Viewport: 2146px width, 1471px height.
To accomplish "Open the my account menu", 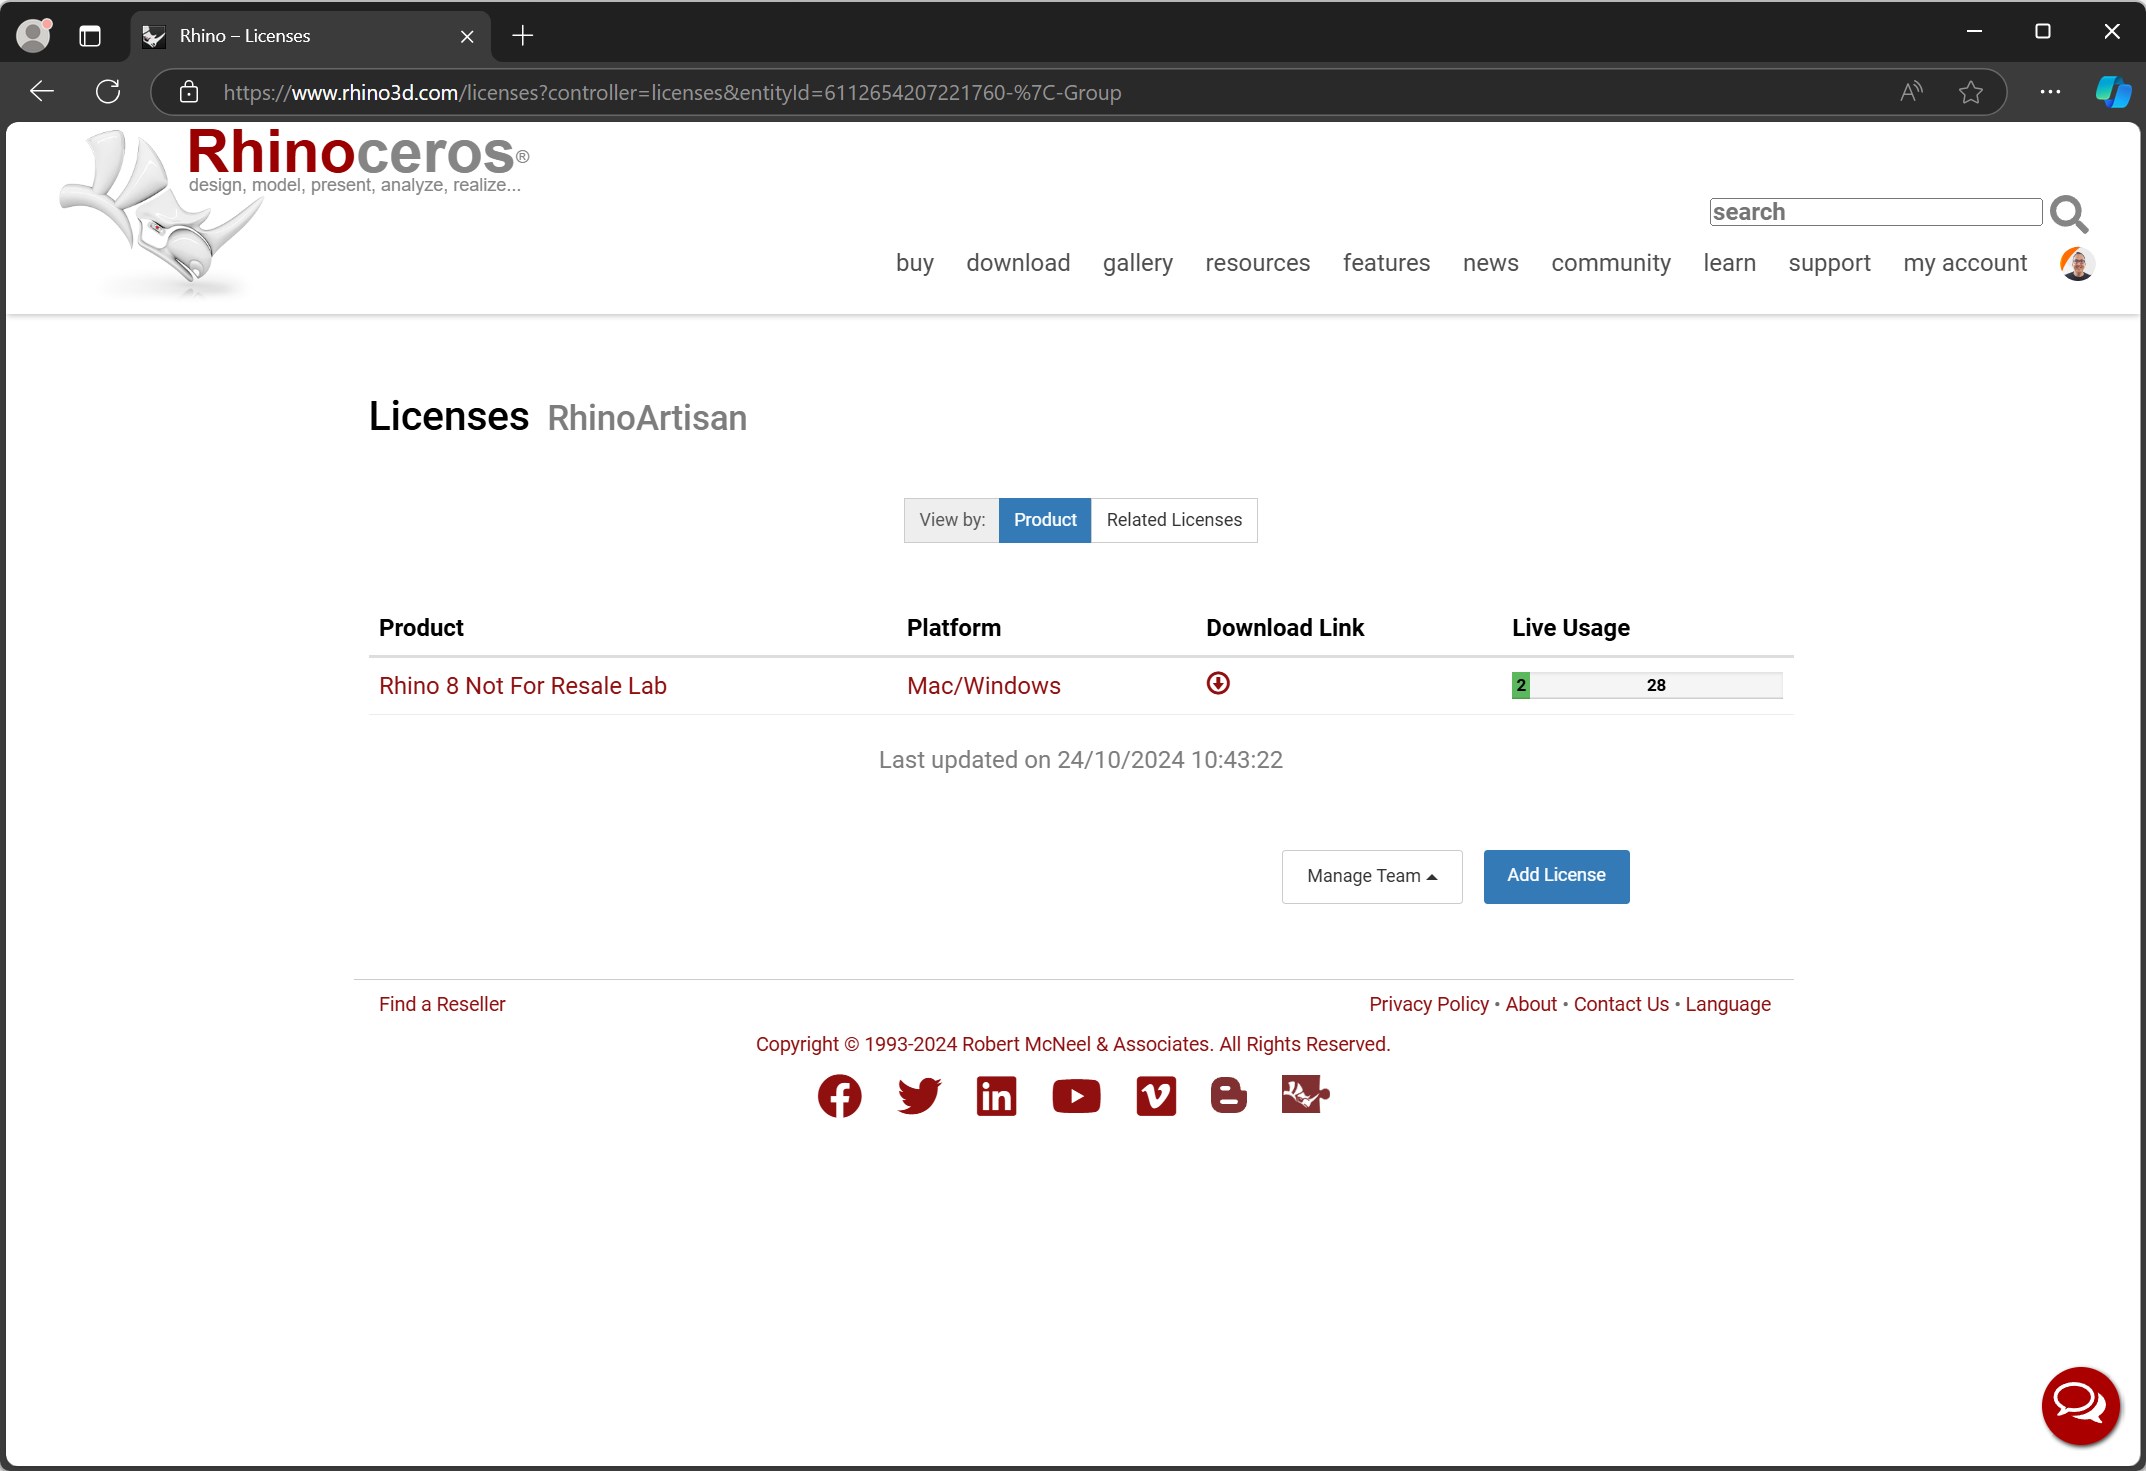I will point(1965,263).
